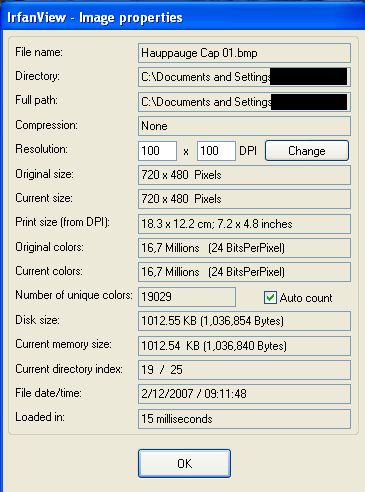Click the Print size field
The width and height of the screenshot is (365, 492).
[x=244, y=224]
